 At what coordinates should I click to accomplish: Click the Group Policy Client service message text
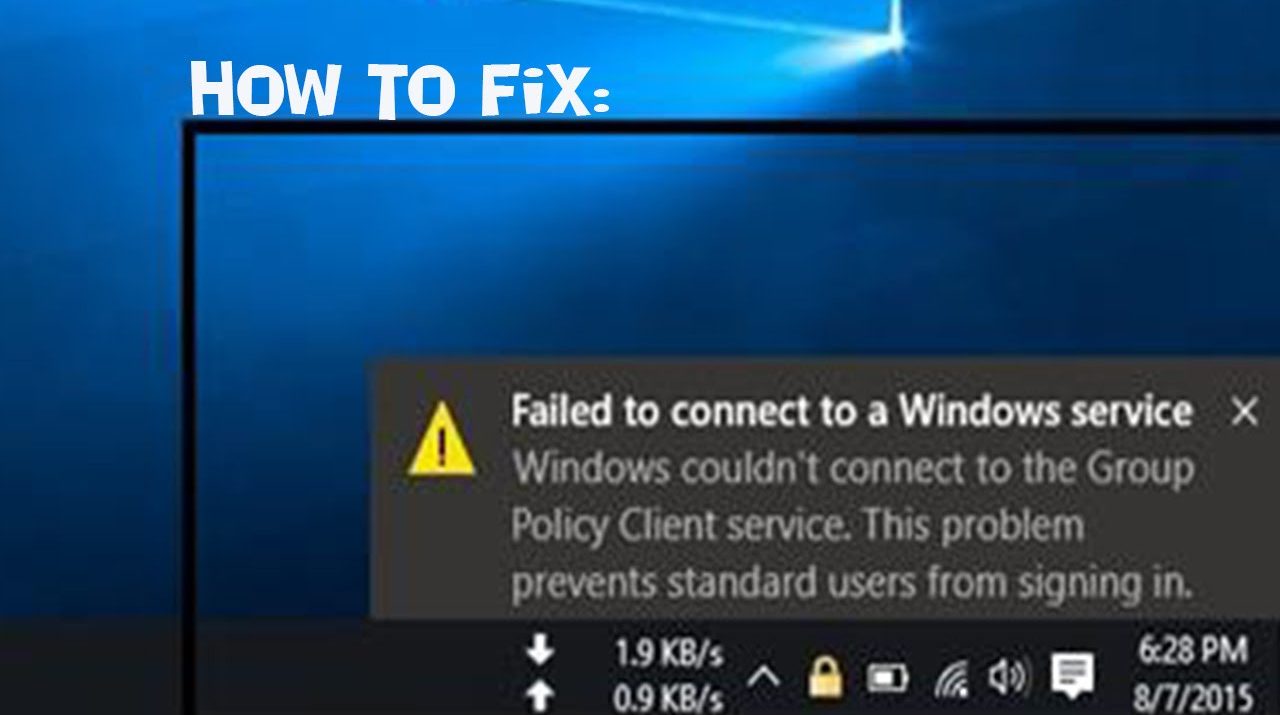click(x=852, y=526)
